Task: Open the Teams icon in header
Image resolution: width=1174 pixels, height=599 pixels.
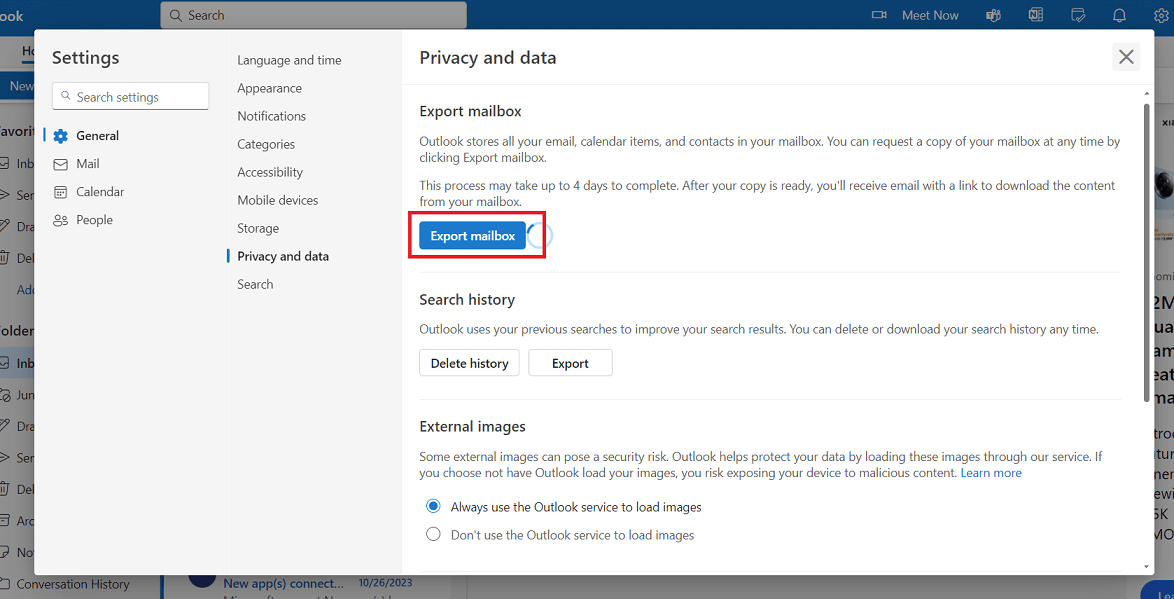Action: click(x=994, y=15)
